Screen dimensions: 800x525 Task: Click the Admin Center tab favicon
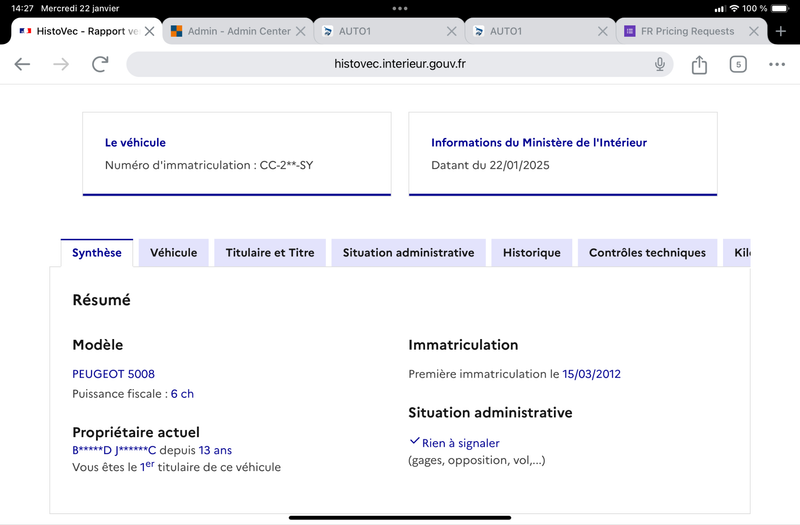click(x=176, y=31)
